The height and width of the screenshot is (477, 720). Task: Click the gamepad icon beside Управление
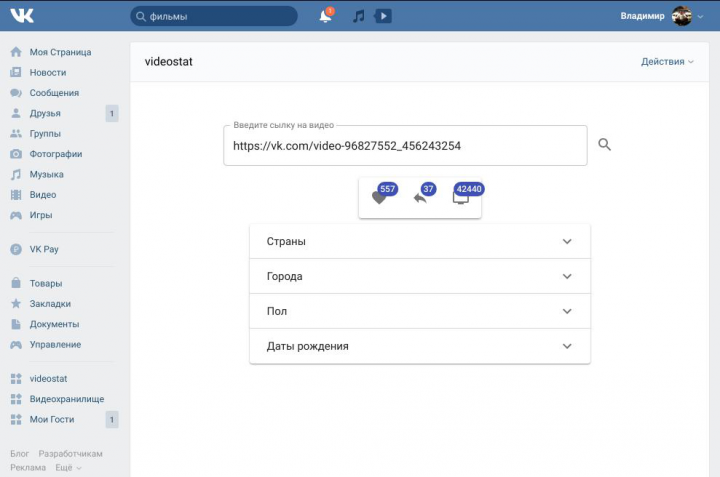[x=16, y=344]
